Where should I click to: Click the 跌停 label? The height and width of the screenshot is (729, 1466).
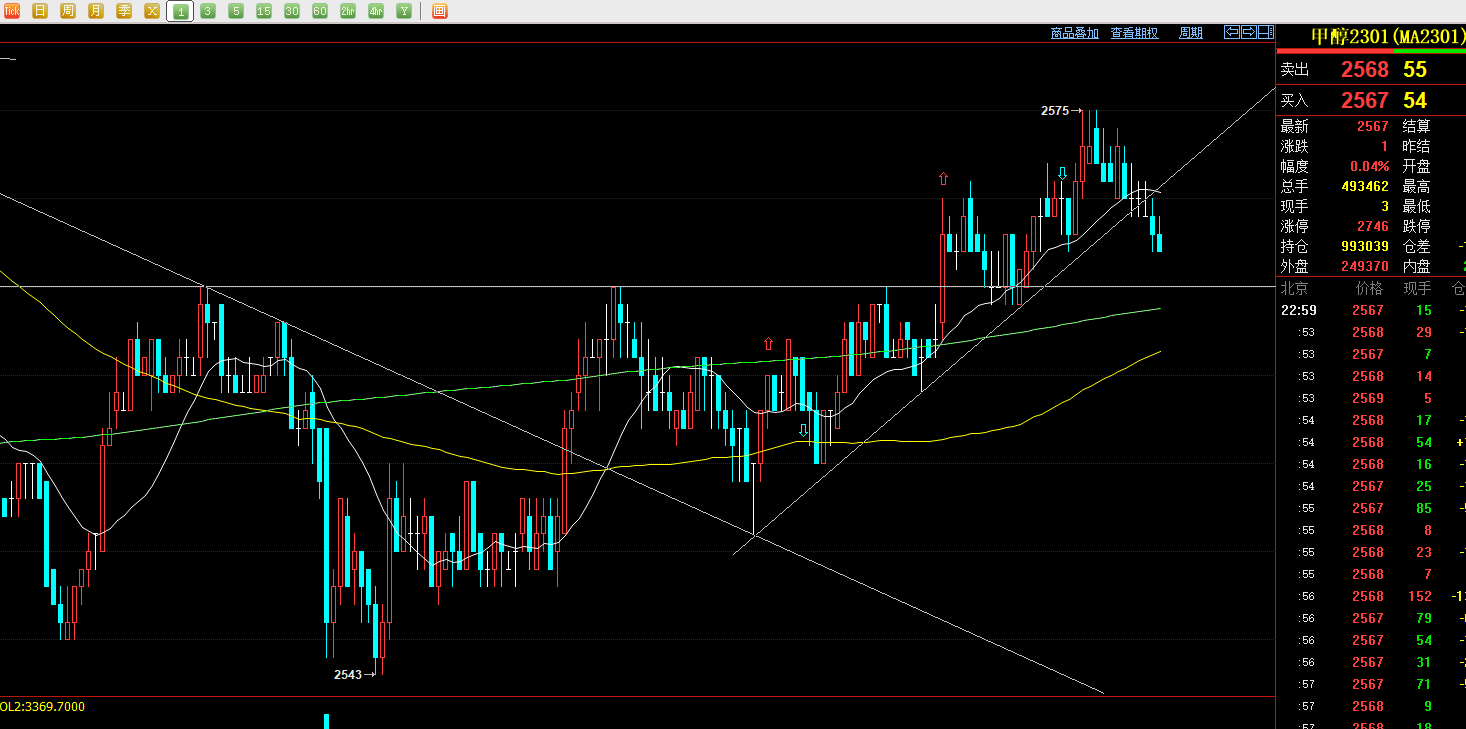point(1416,226)
